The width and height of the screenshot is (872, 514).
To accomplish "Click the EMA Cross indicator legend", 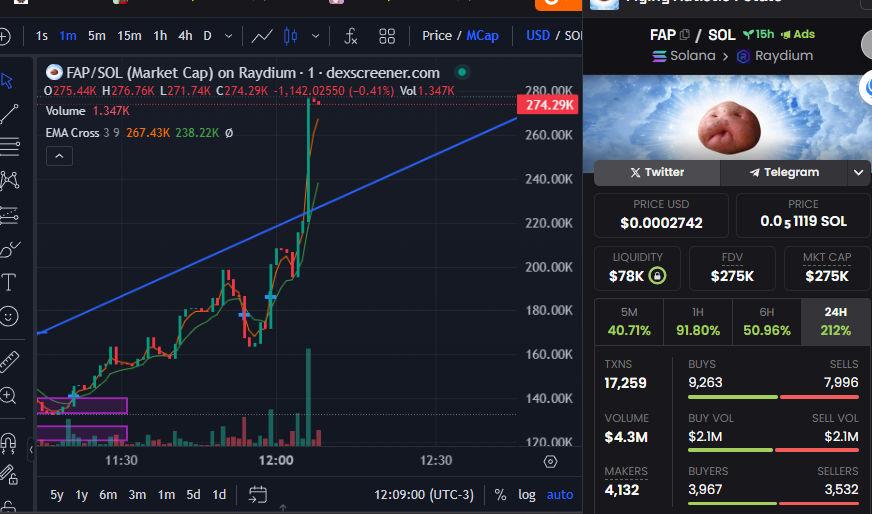I will pyautogui.click(x=139, y=133).
